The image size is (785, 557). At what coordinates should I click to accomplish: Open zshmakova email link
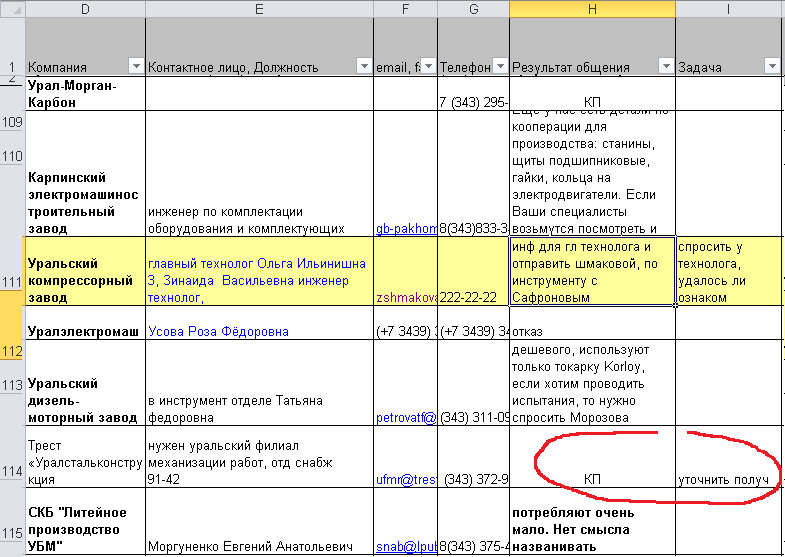(406, 297)
